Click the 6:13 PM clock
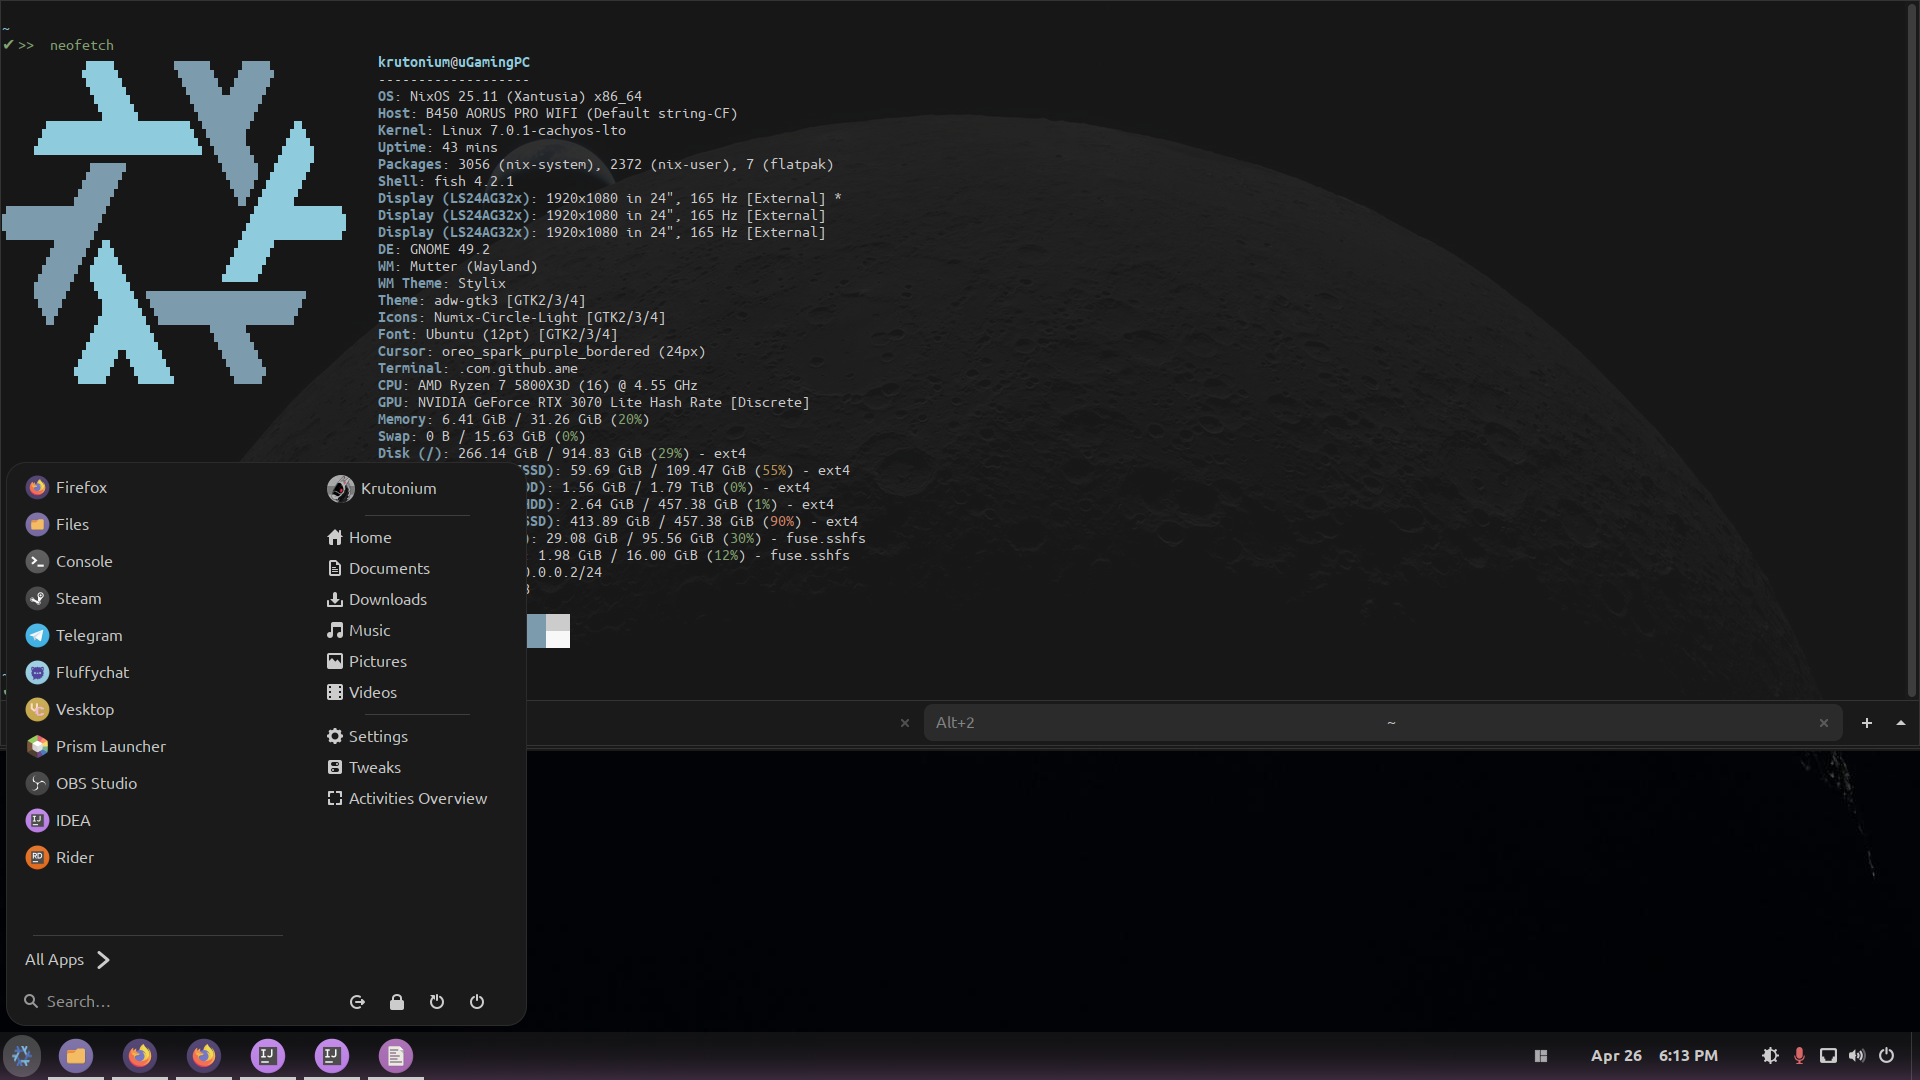 [x=1688, y=1056]
